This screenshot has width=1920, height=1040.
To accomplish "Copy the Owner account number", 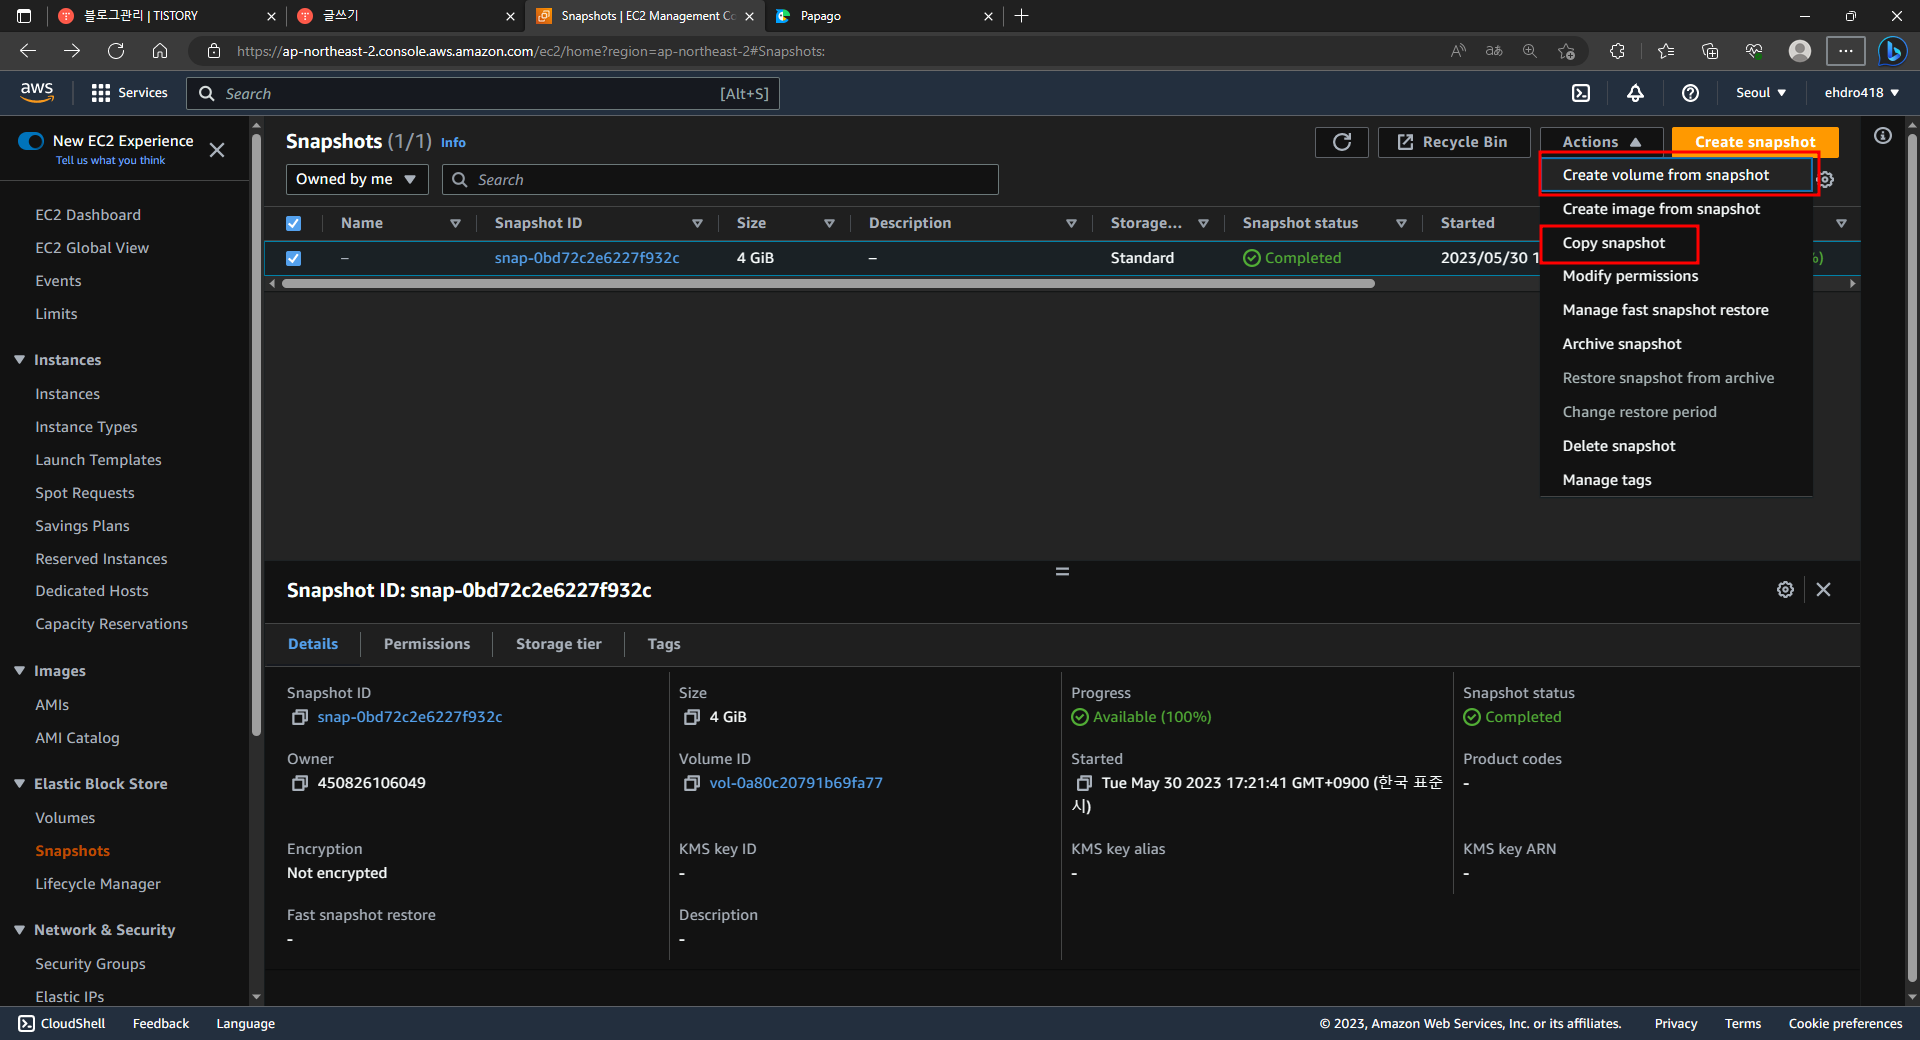I will [299, 783].
